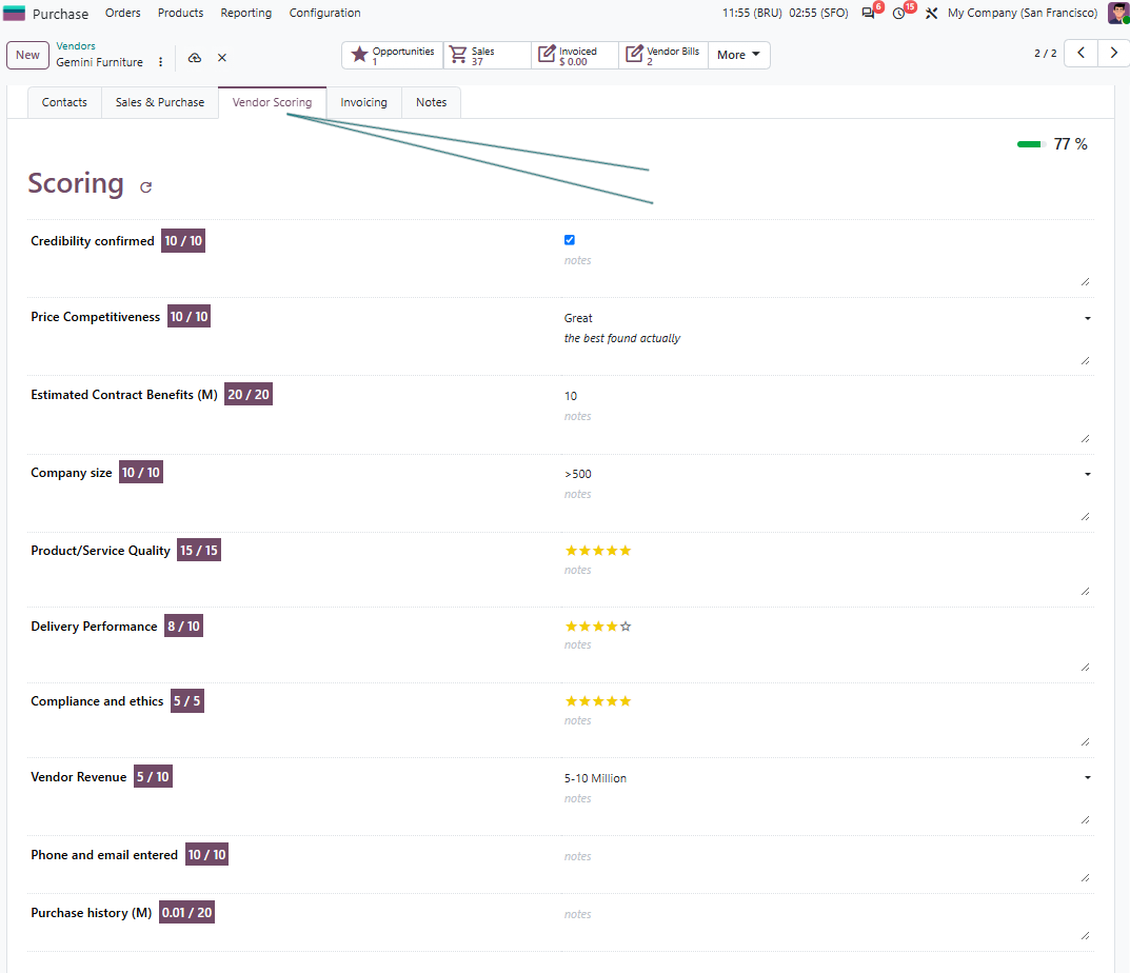Open Company size >500 dropdown
The height and width of the screenshot is (973, 1130).
tap(827, 474)
